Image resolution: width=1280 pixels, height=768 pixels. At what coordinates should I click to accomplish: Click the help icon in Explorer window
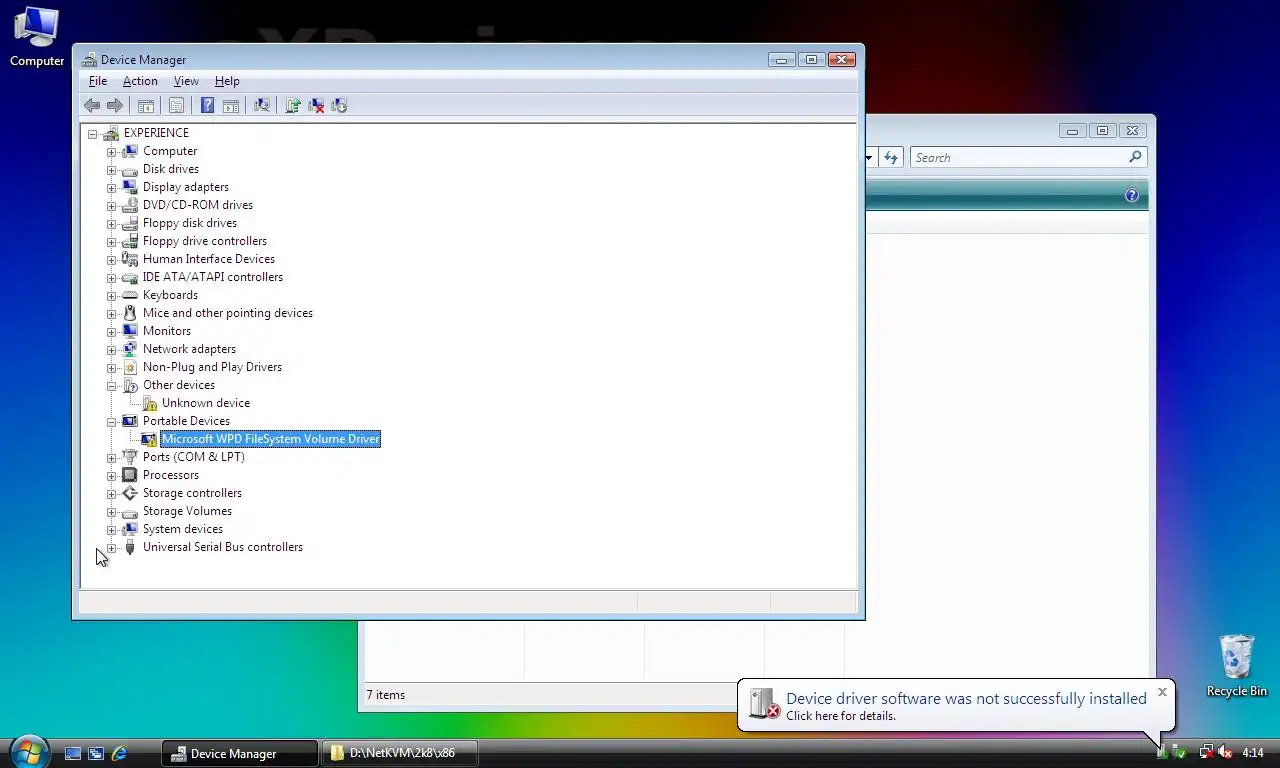coord(1132,196)
